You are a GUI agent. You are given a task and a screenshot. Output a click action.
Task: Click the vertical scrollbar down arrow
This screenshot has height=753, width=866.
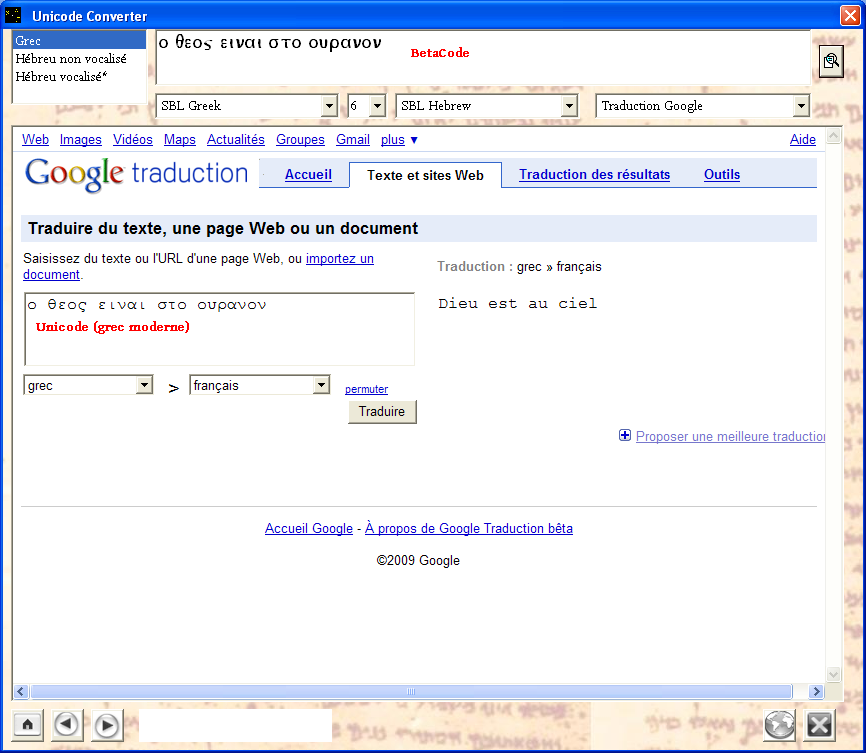[833, 674]
